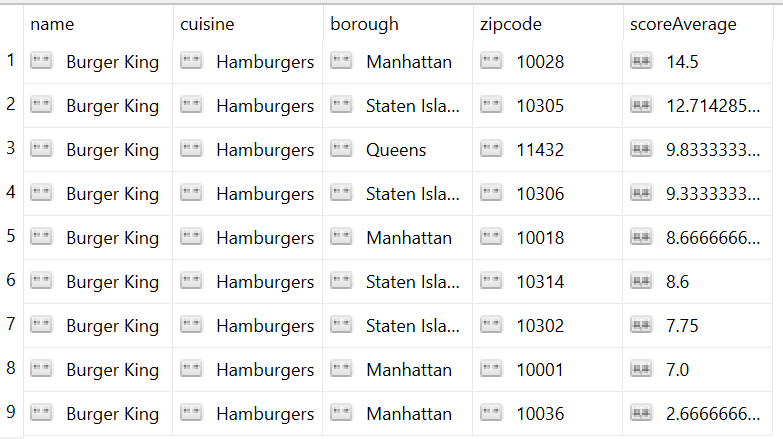
Task: Click the Hamburgers cuisine icon in row 5
Action: [191, 238]
